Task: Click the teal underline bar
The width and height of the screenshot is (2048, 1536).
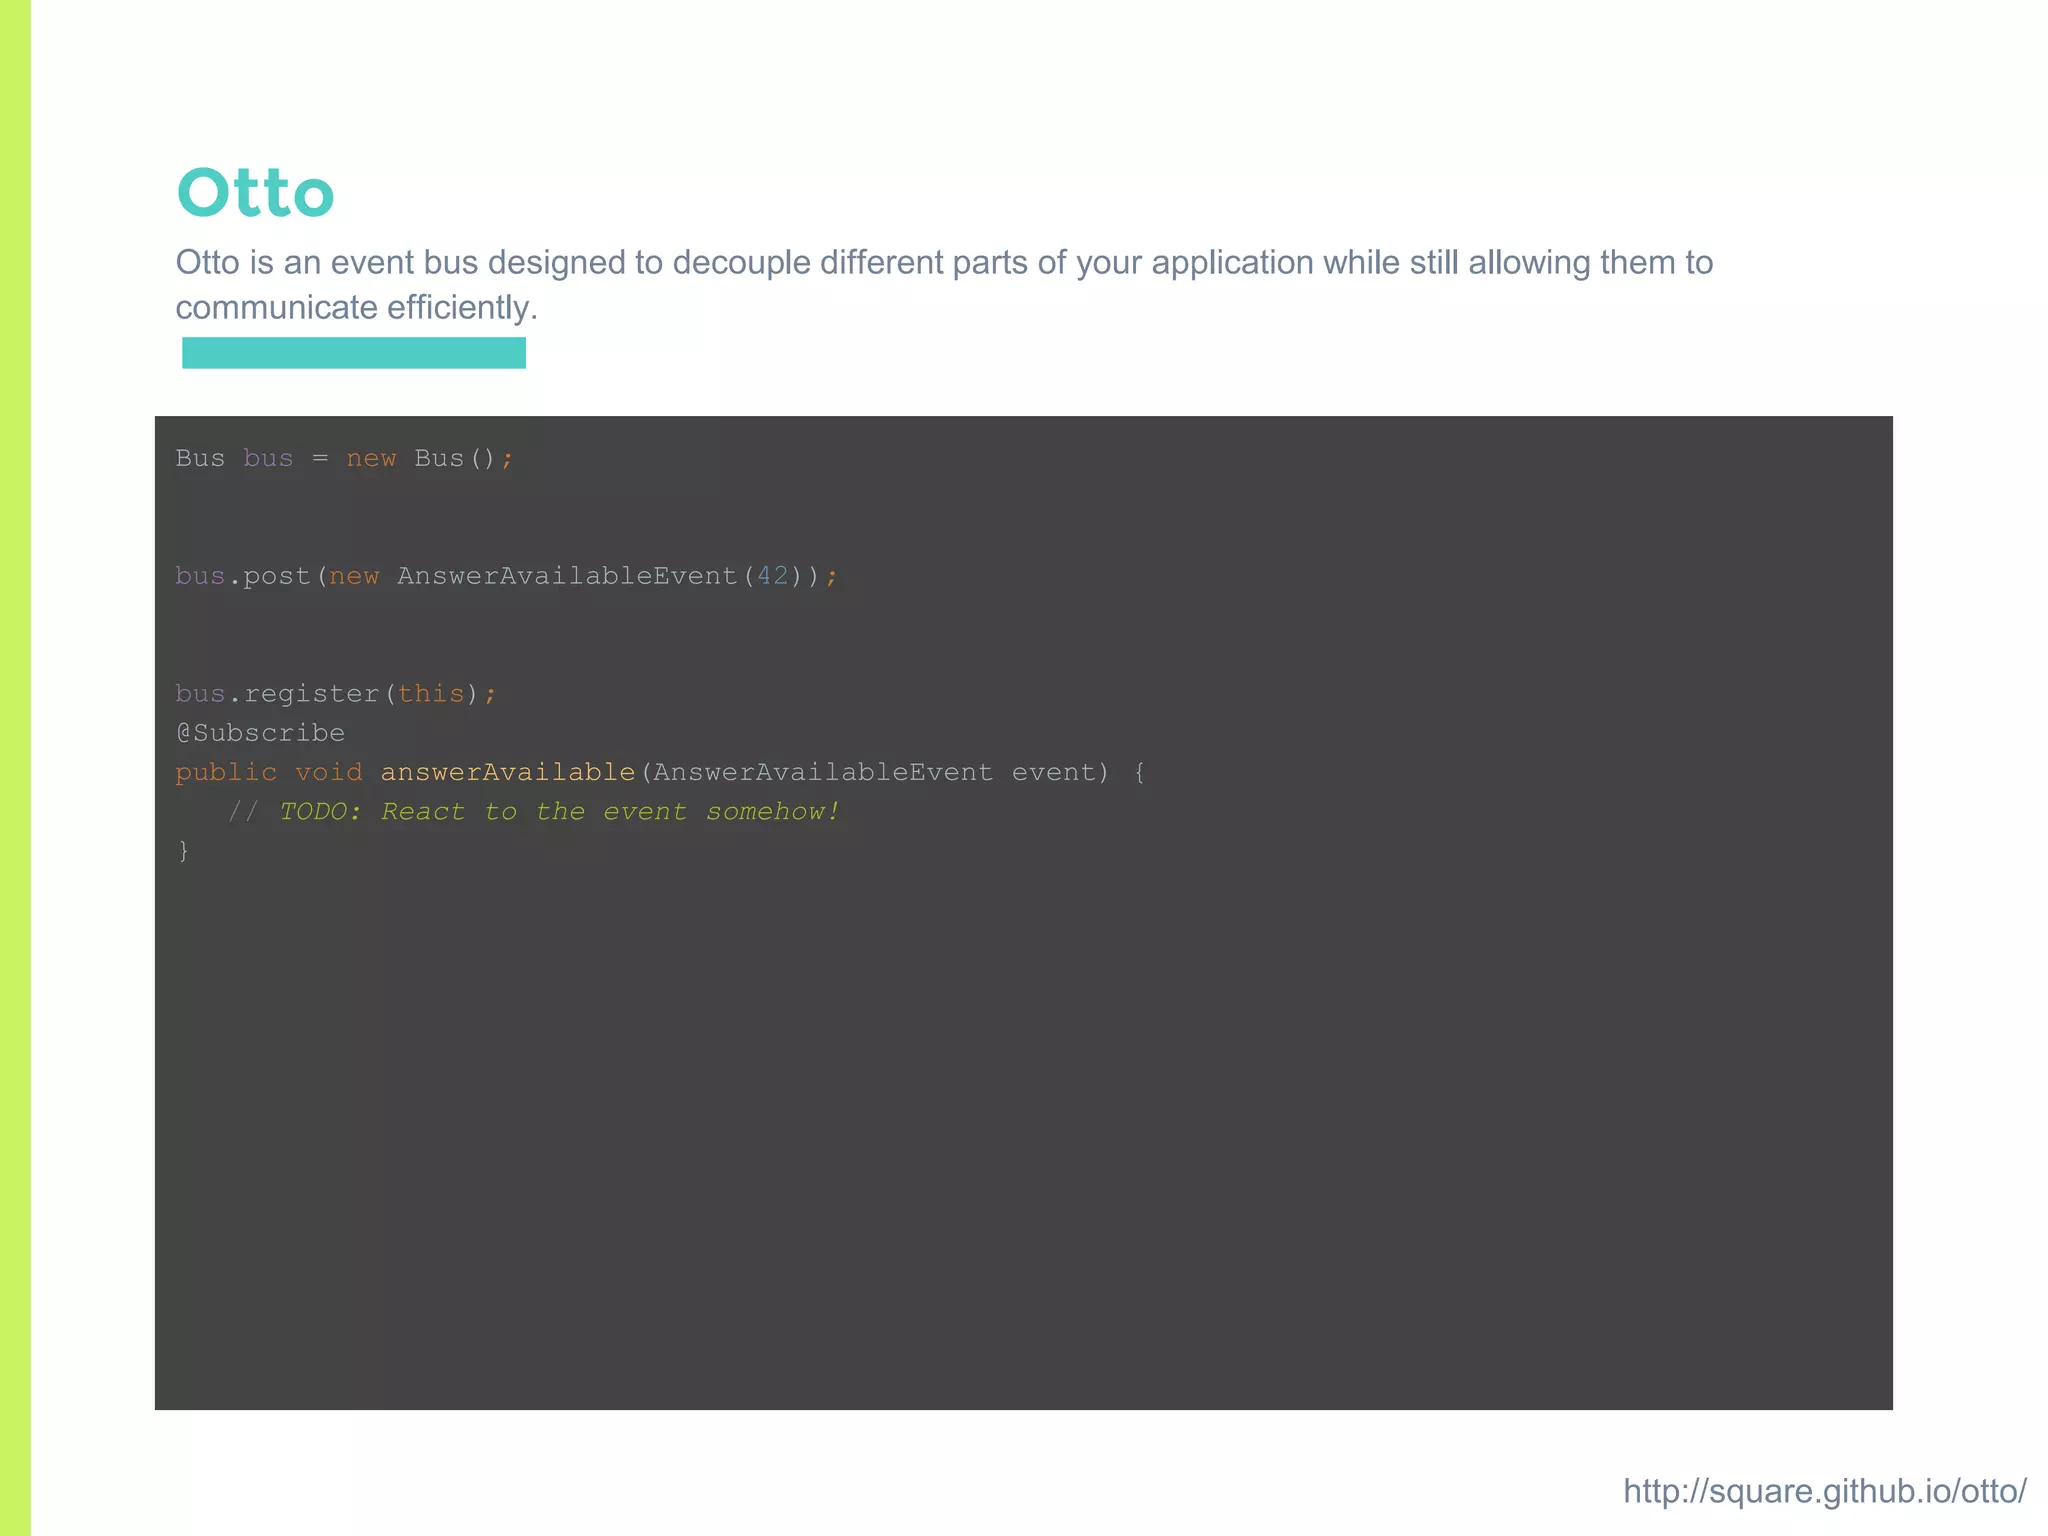Action: [x=353, y=353]
